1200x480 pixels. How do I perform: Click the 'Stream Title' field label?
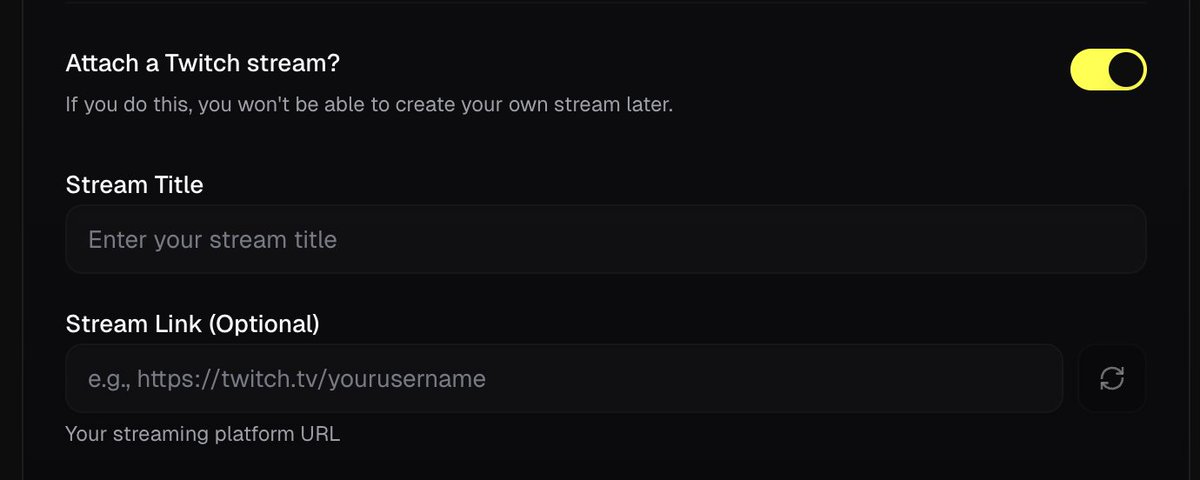(x=134, y=185)
